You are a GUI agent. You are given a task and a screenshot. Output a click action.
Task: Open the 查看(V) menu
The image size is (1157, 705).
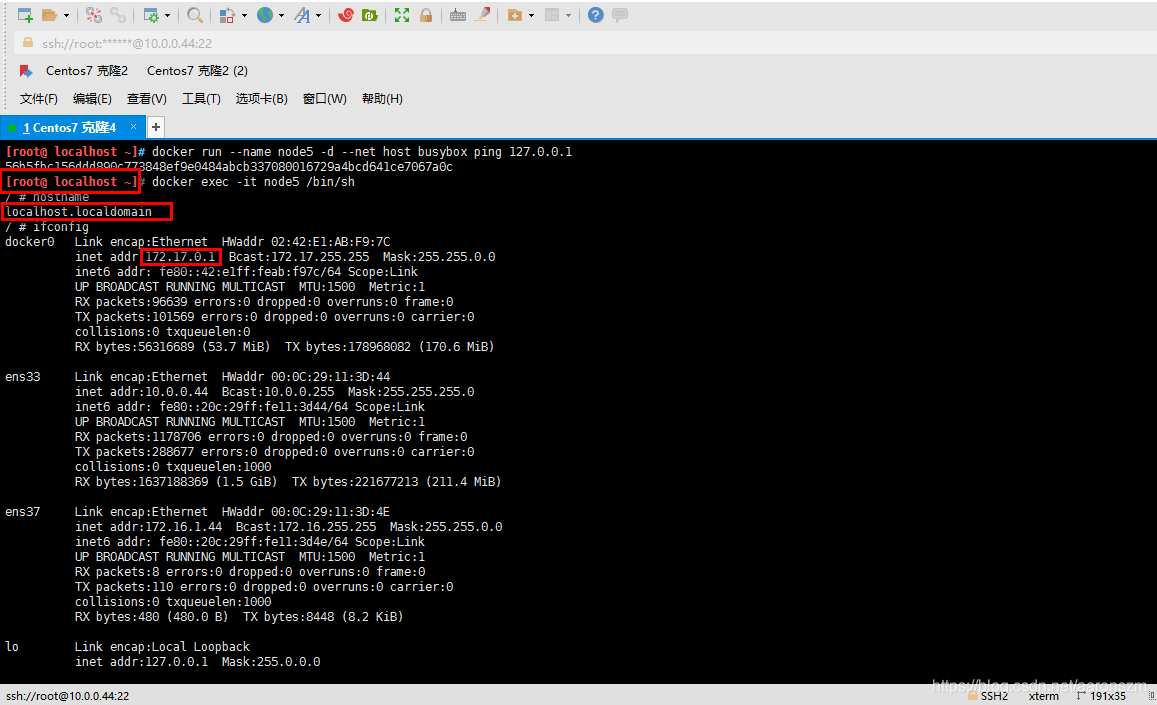(x=147, y=99)
